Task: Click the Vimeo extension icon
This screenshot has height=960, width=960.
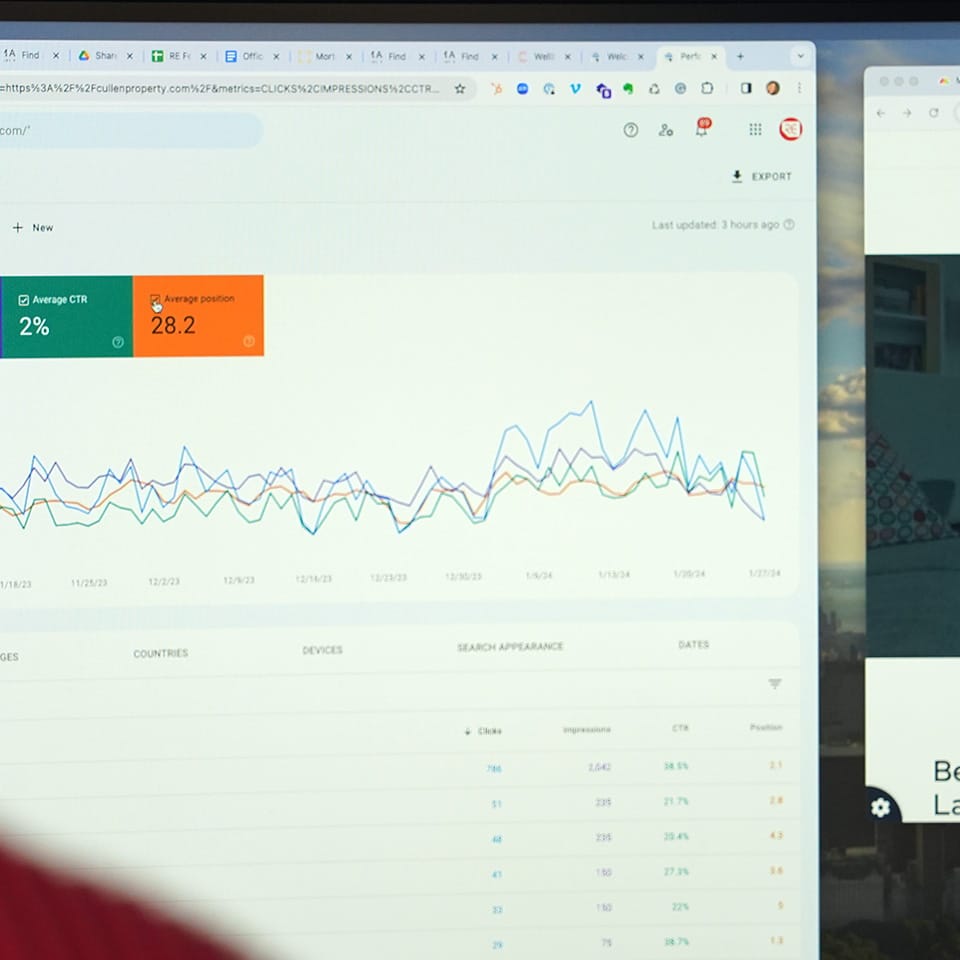Action: [575, 89]
